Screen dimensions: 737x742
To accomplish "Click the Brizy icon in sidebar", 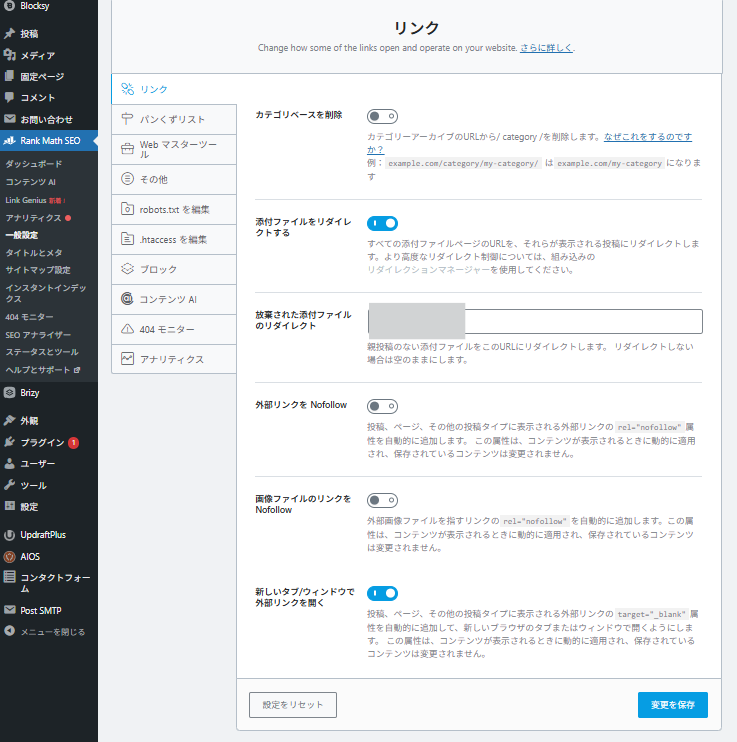I will (10, 393).
